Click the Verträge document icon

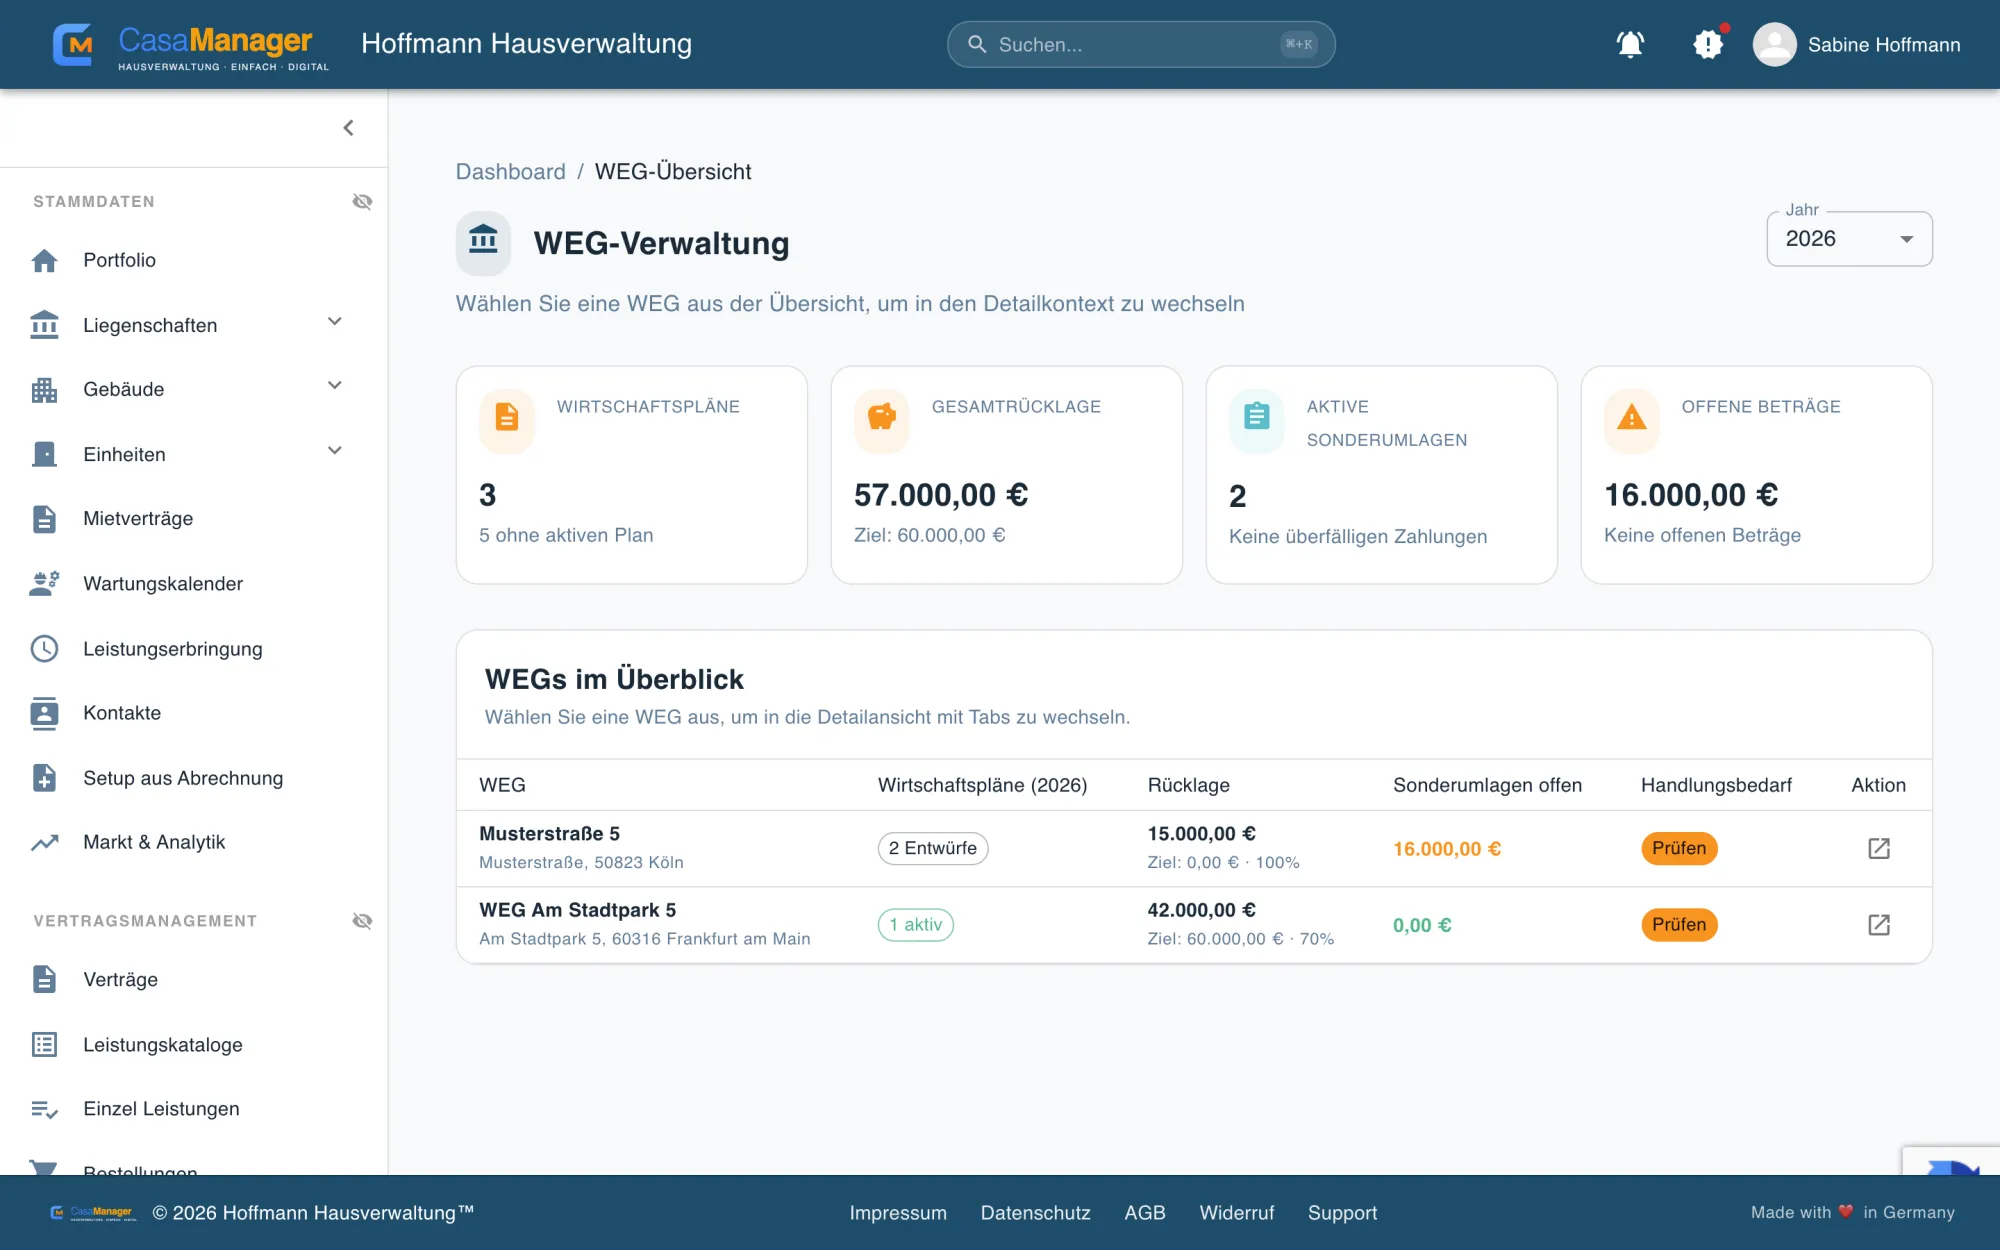coord(44,979)
